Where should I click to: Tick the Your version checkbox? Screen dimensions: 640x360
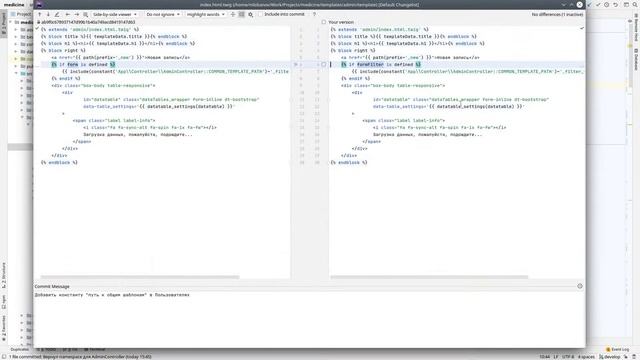(x=324, y=22)
